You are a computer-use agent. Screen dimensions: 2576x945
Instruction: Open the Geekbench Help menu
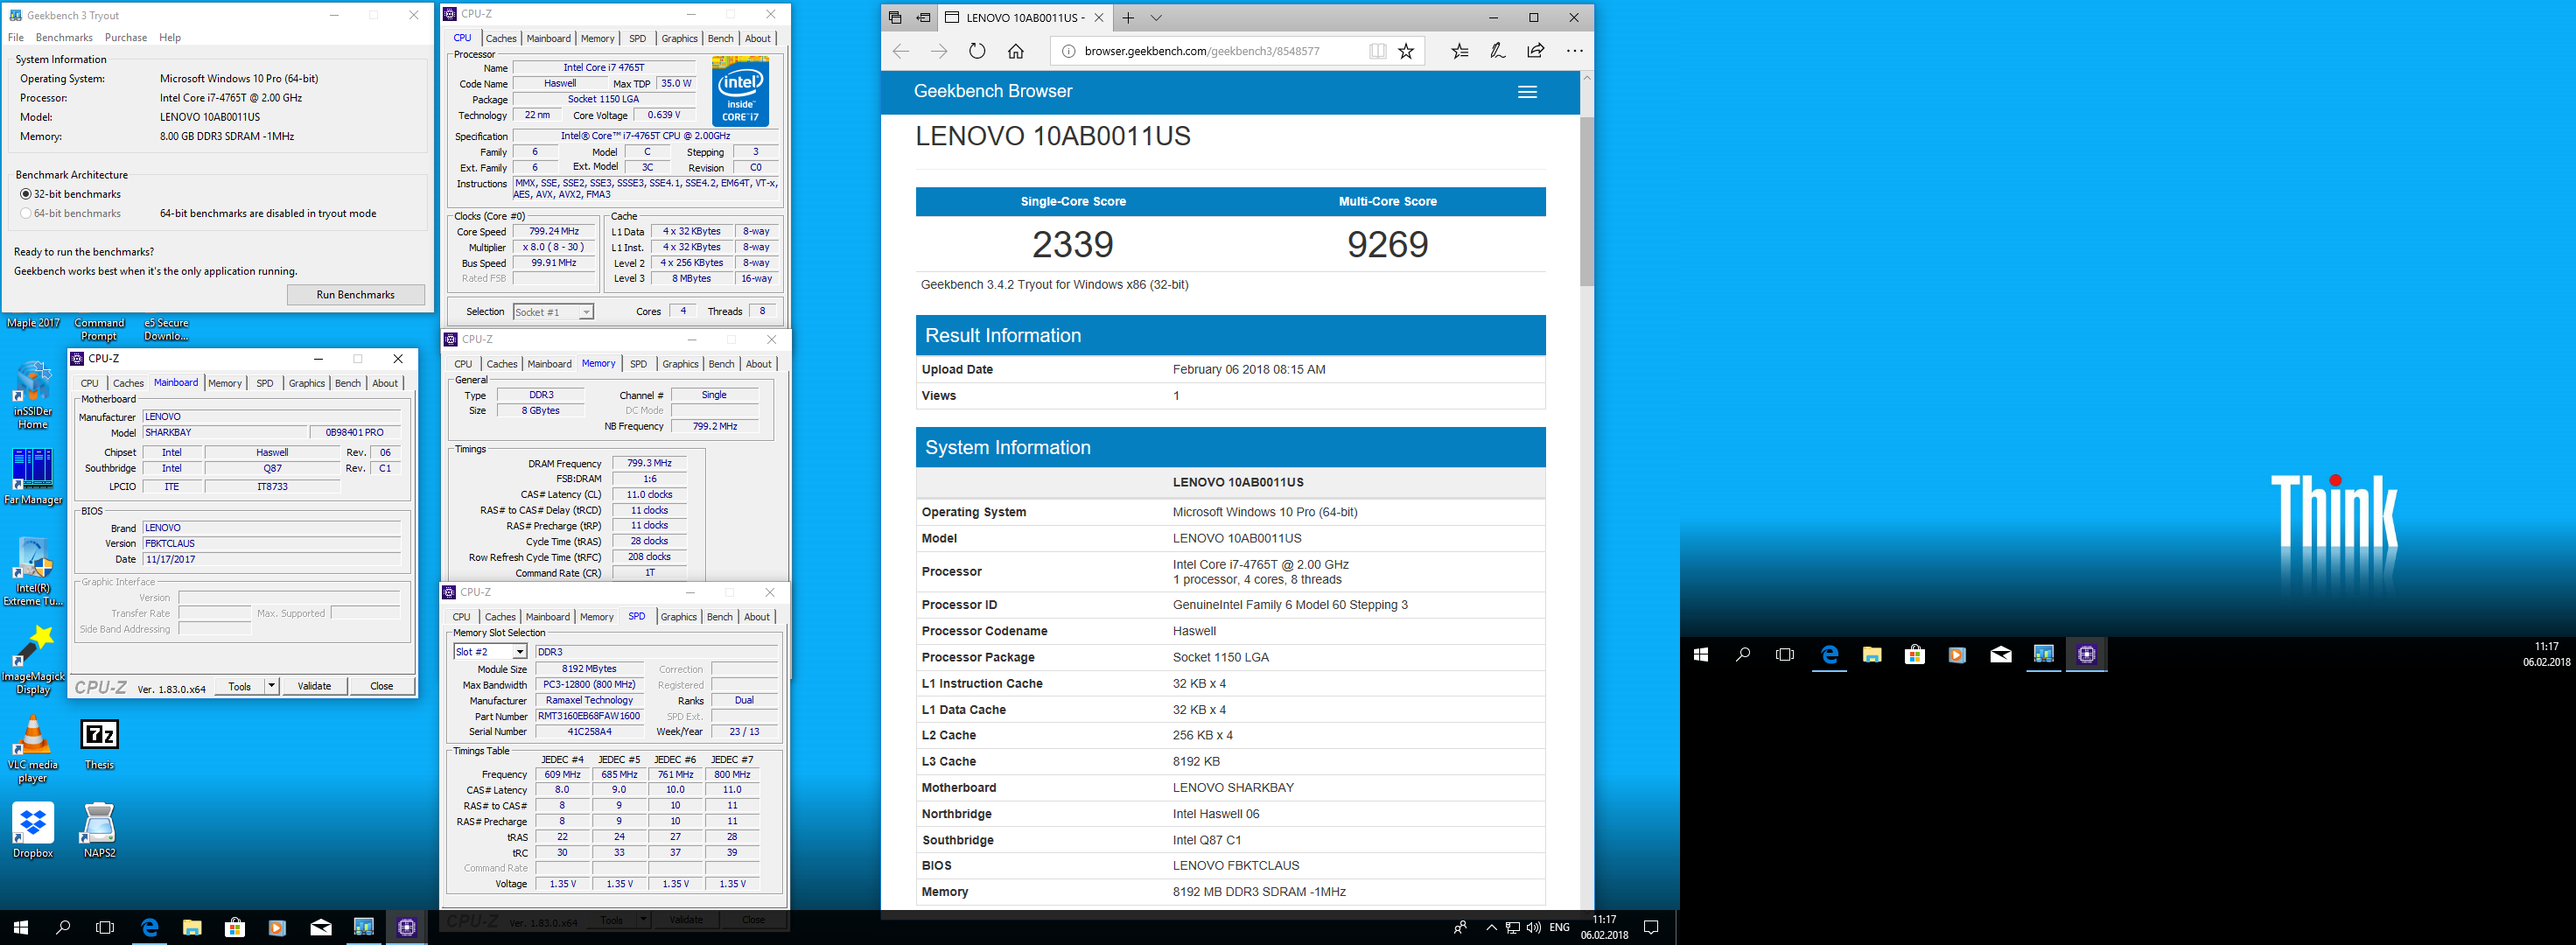[170, 37]
